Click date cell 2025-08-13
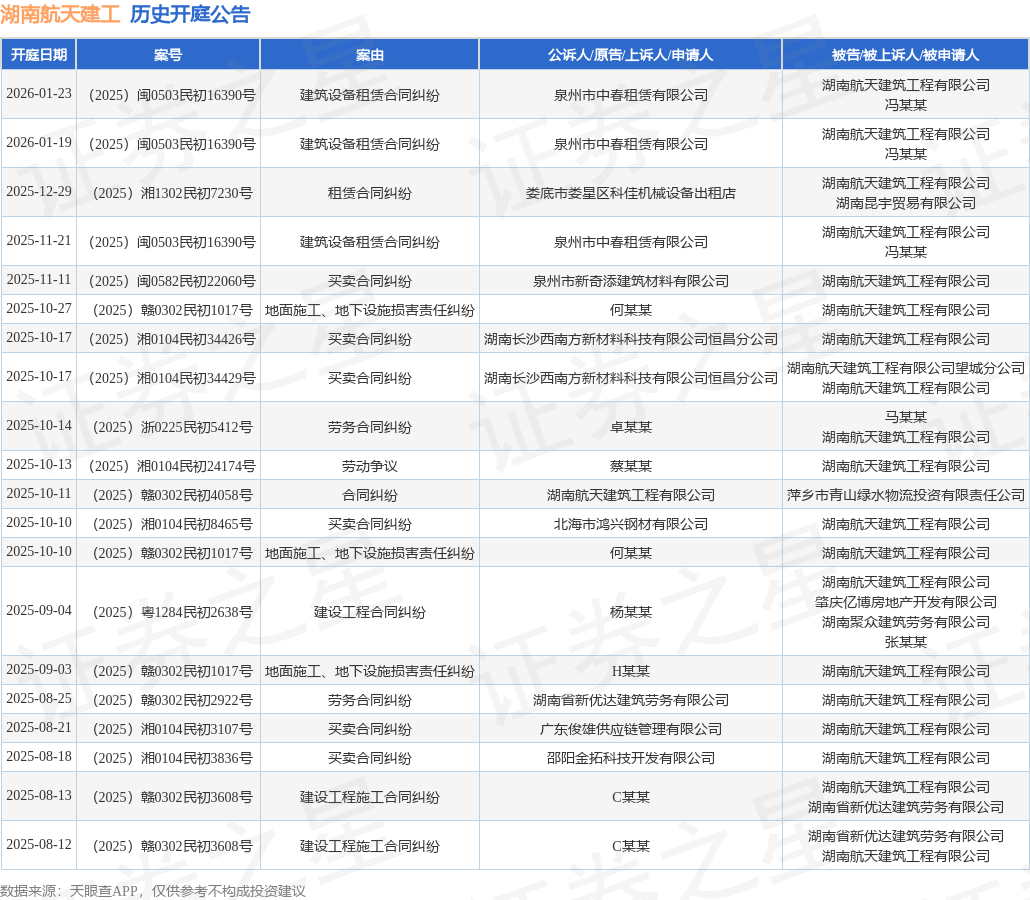 click(39, 795)
